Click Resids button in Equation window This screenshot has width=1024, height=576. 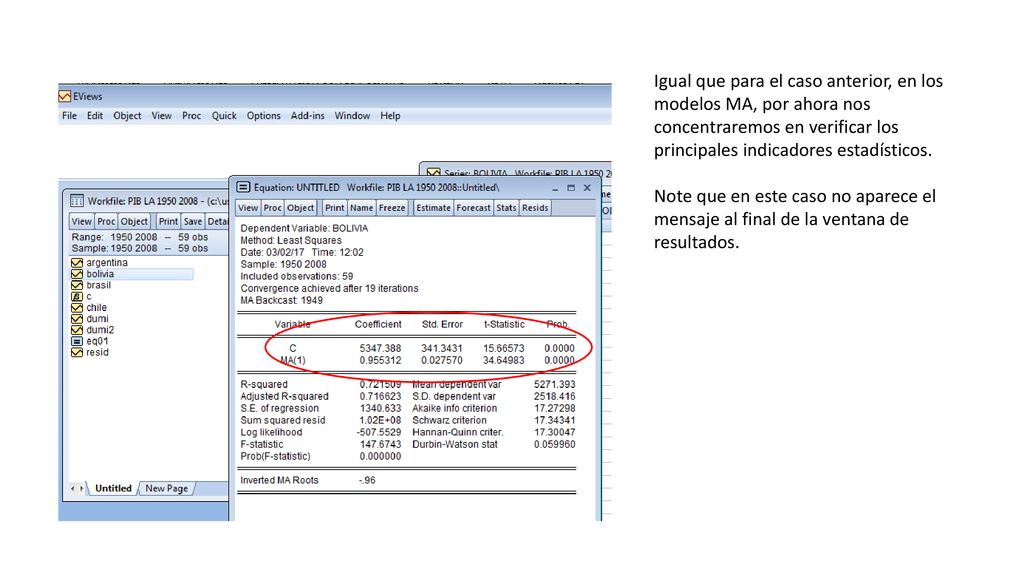(535, 208)
